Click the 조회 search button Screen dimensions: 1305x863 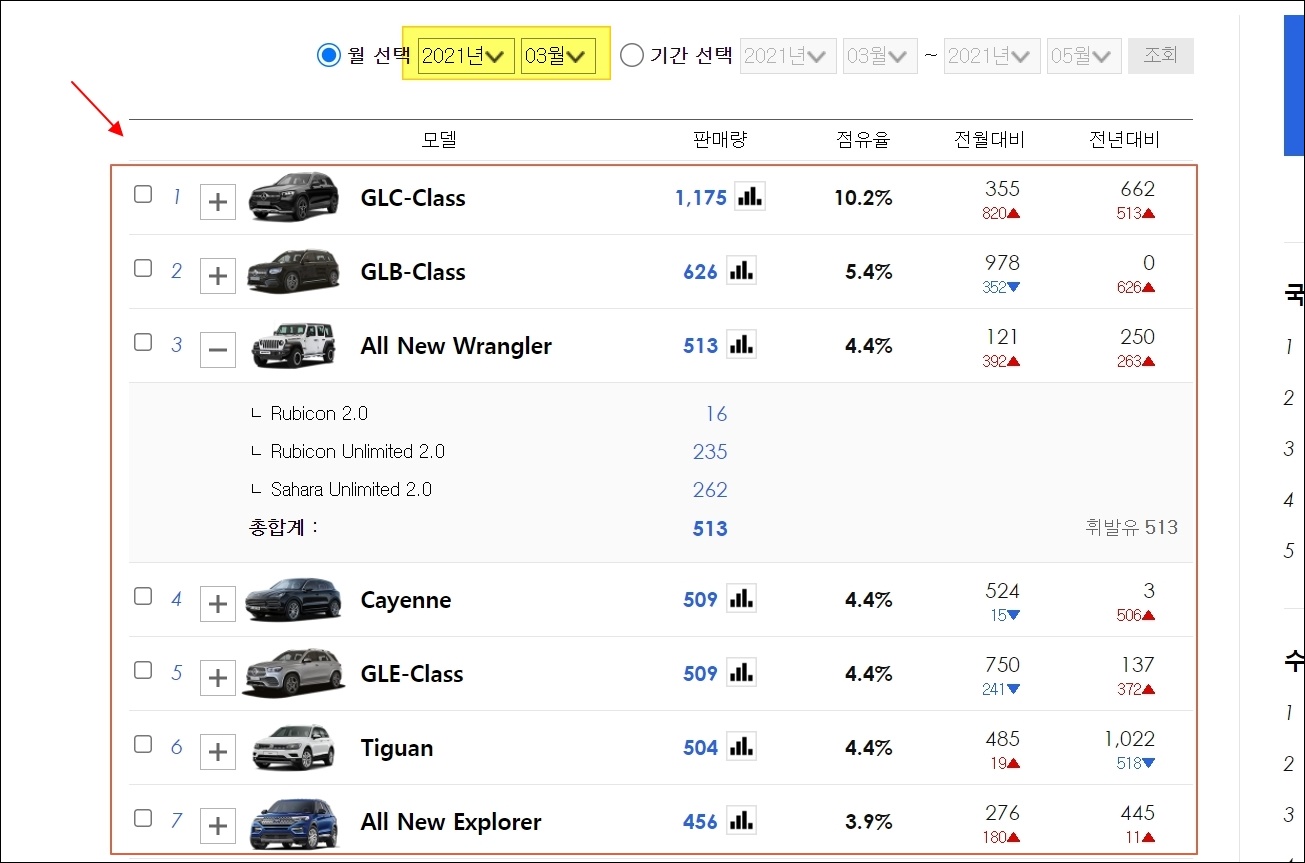point(1161,56)
